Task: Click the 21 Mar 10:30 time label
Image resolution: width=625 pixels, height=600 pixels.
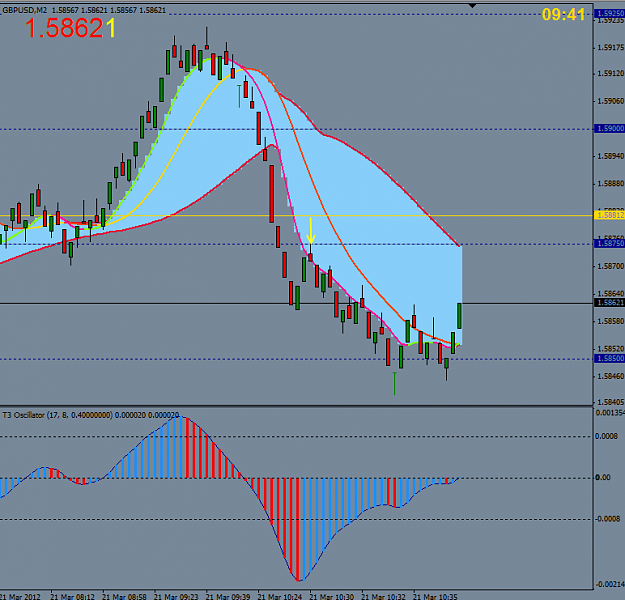Action: coord(332,596)
